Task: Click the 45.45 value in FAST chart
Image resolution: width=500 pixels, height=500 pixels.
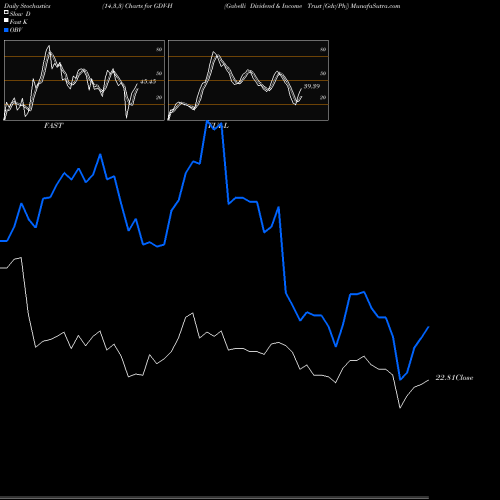Action: (x=148, y=81)
